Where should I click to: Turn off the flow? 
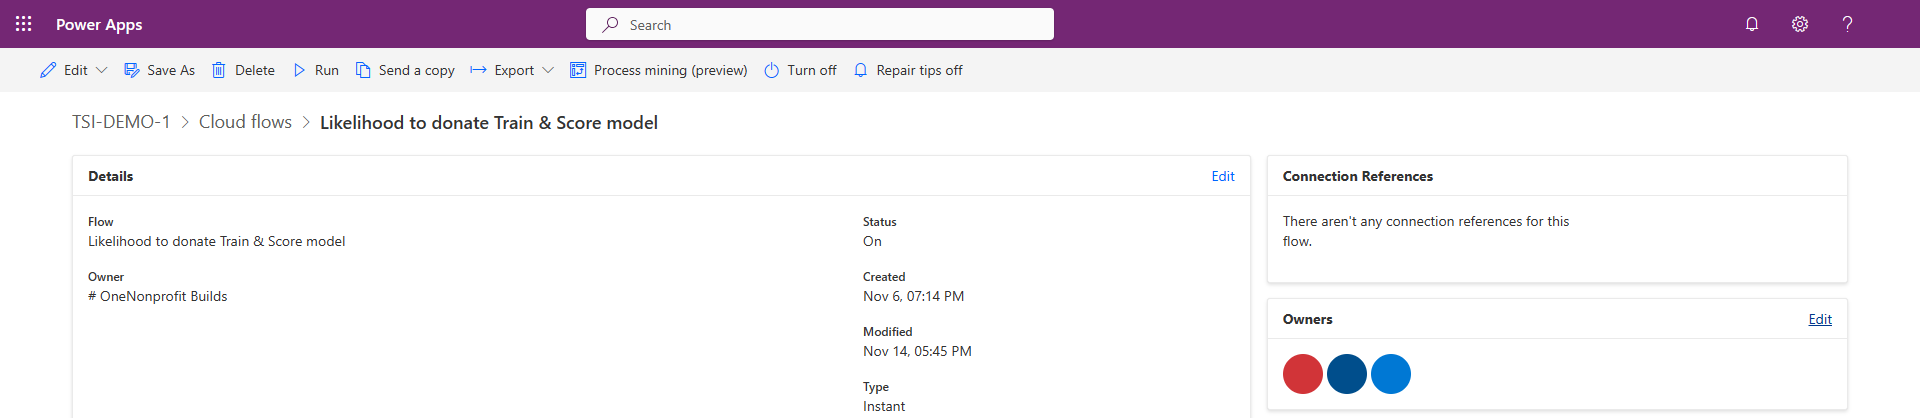(x=800, y=70)
